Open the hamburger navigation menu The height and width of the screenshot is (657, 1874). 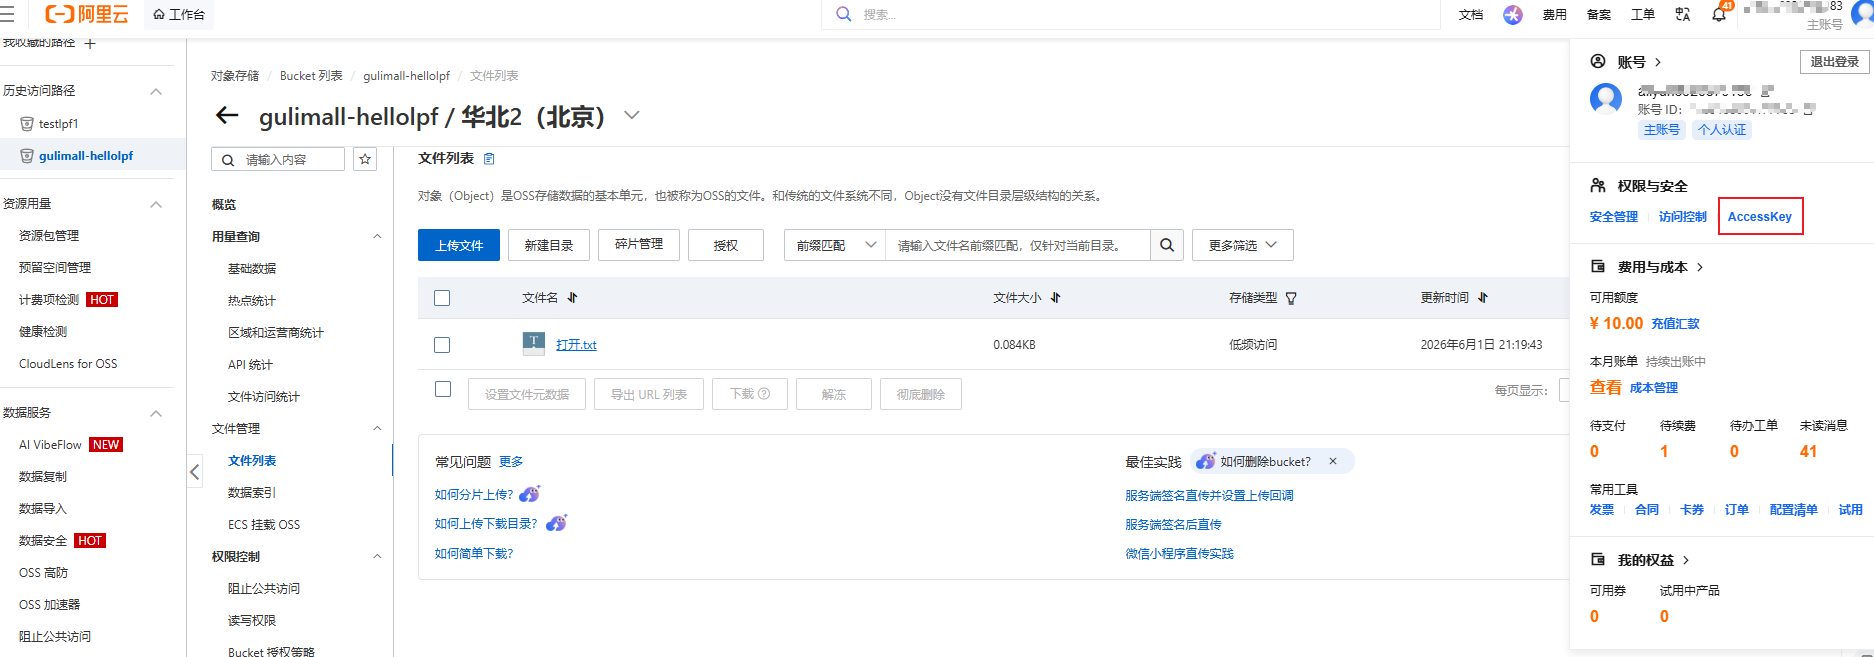[7, 14]
